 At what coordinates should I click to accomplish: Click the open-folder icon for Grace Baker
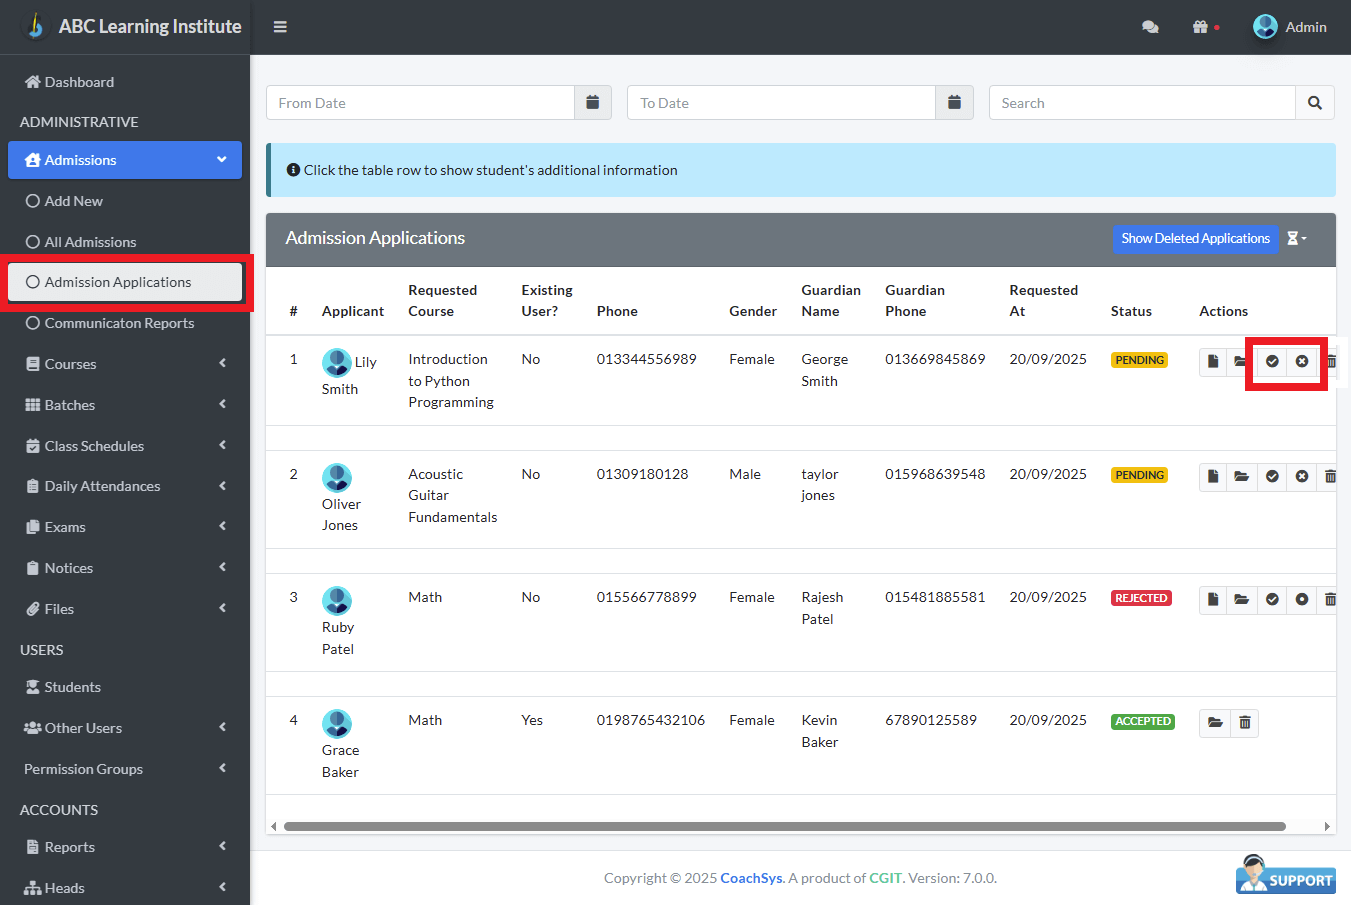click(x=1215, y=722)
